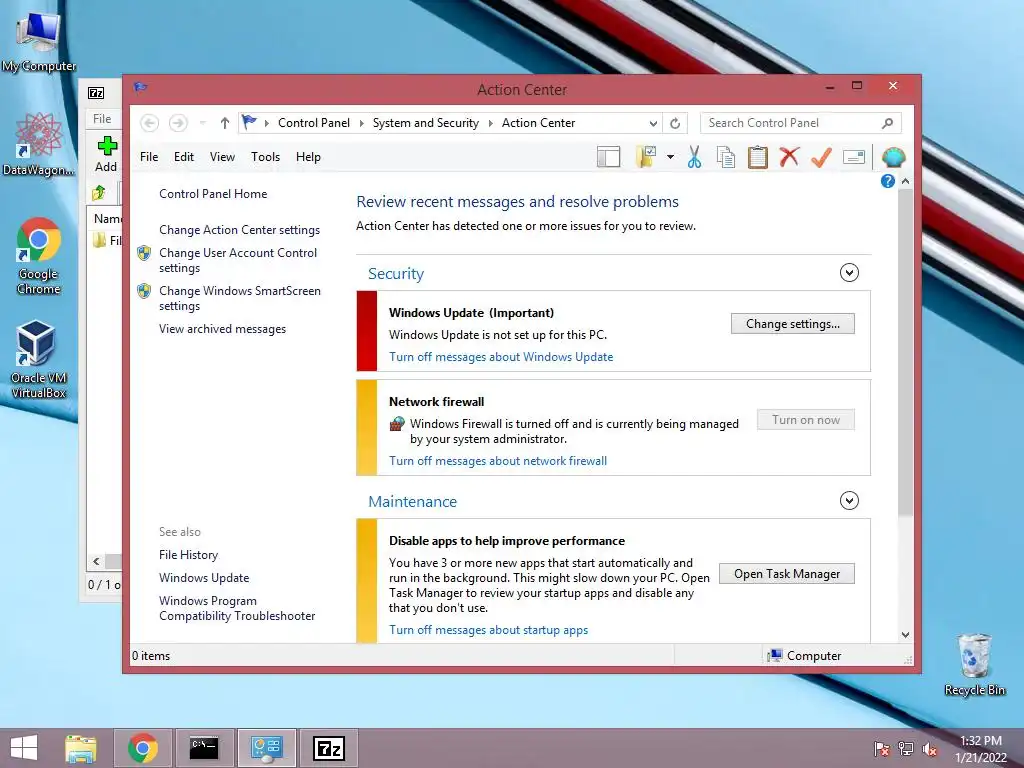1024x768 pixels.
Task: Open the dropdown arrow next to folder icon
Action: (x=670, y=157)
